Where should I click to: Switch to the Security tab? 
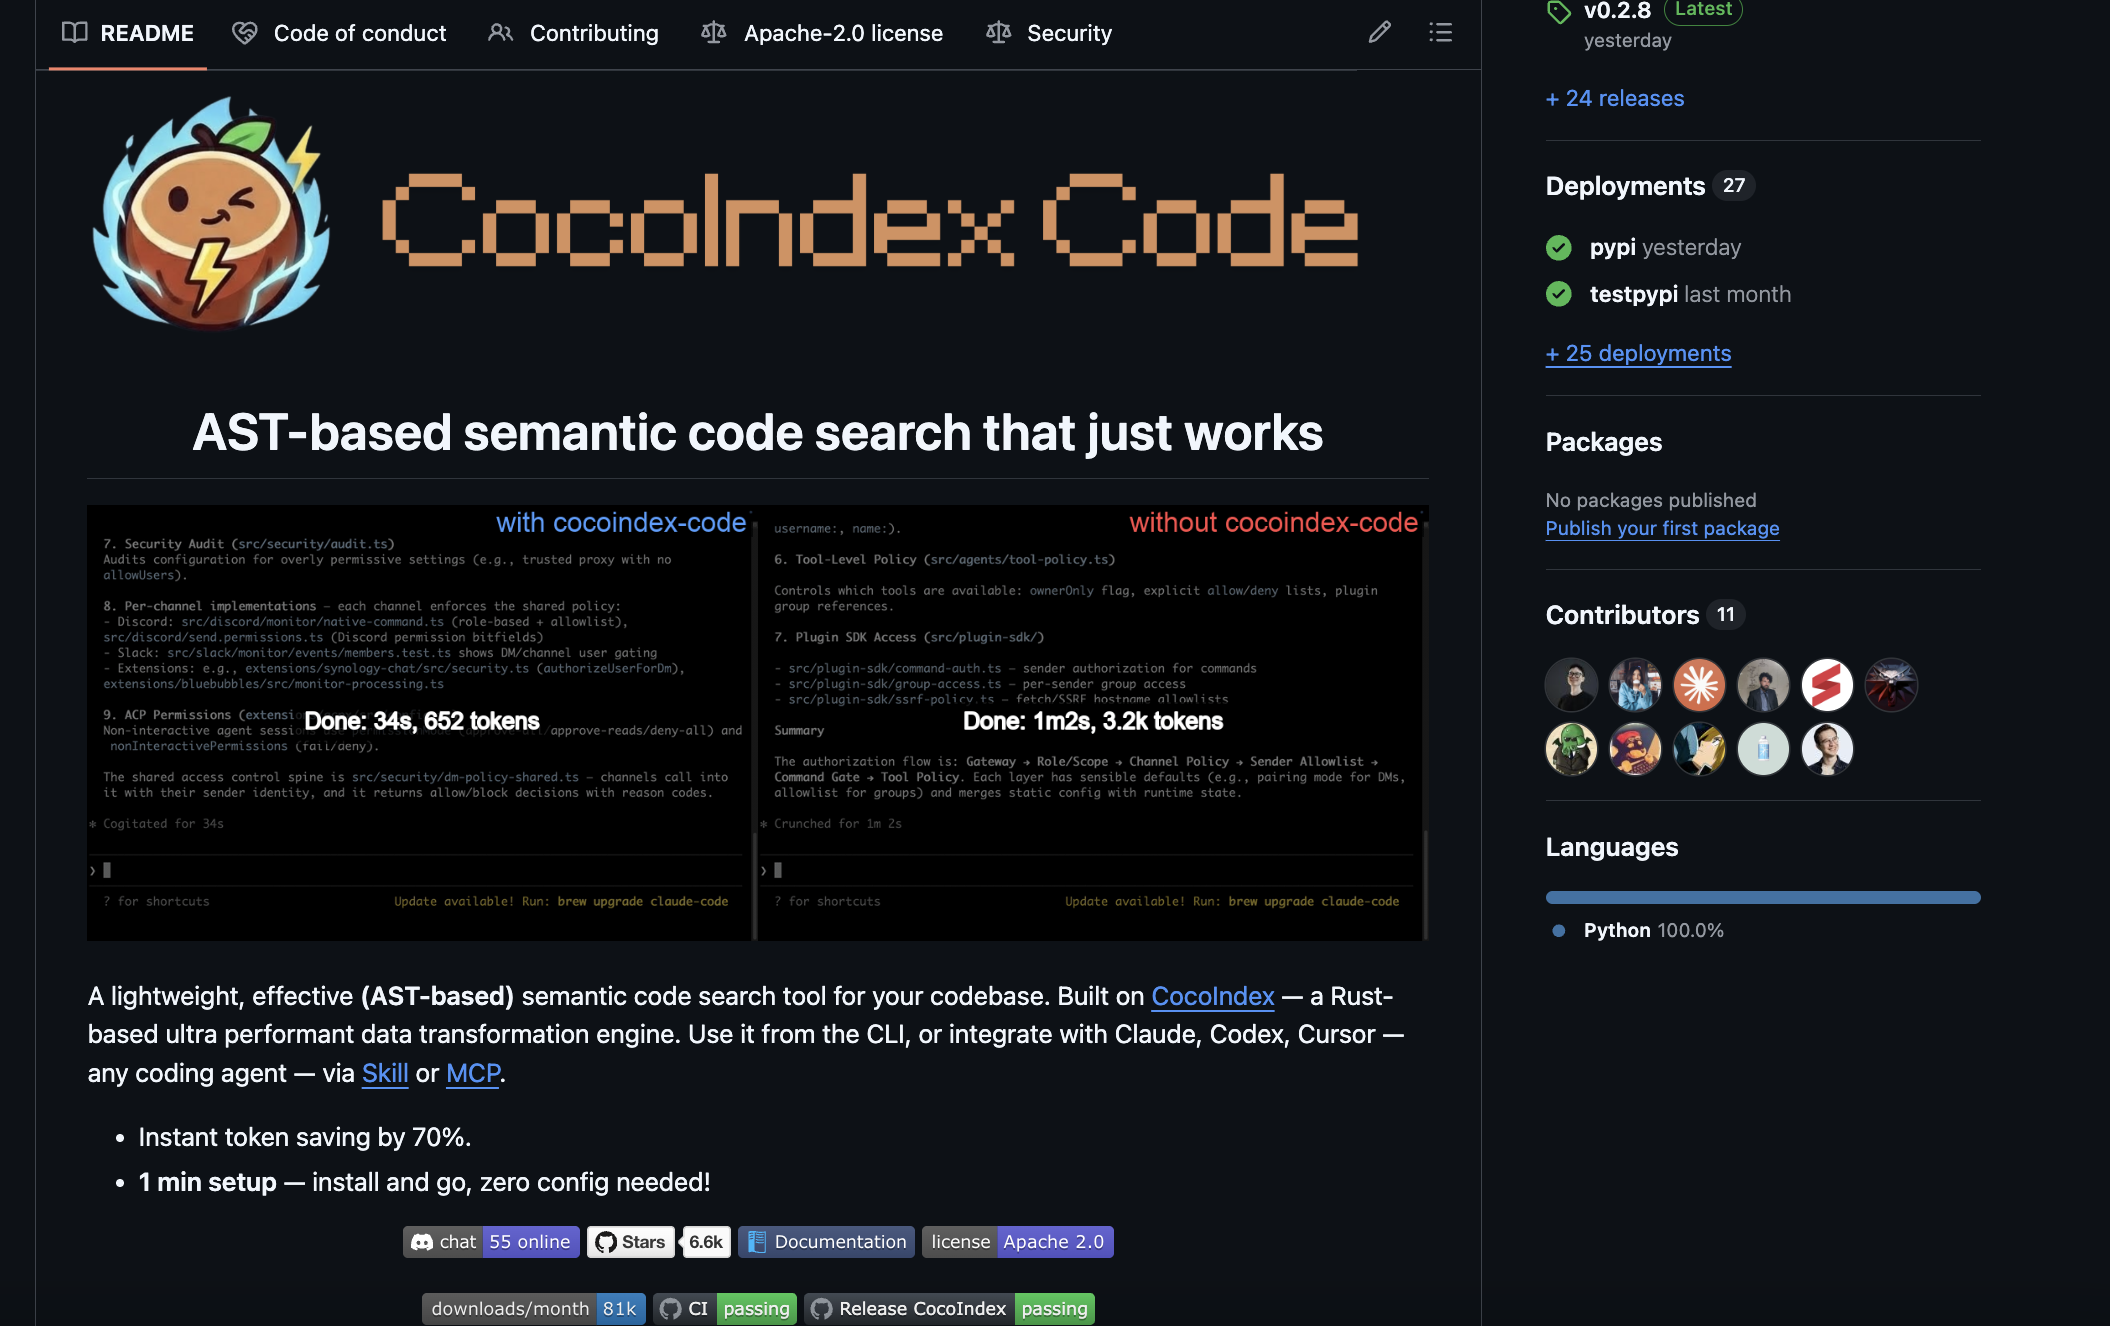(1069, 32)
